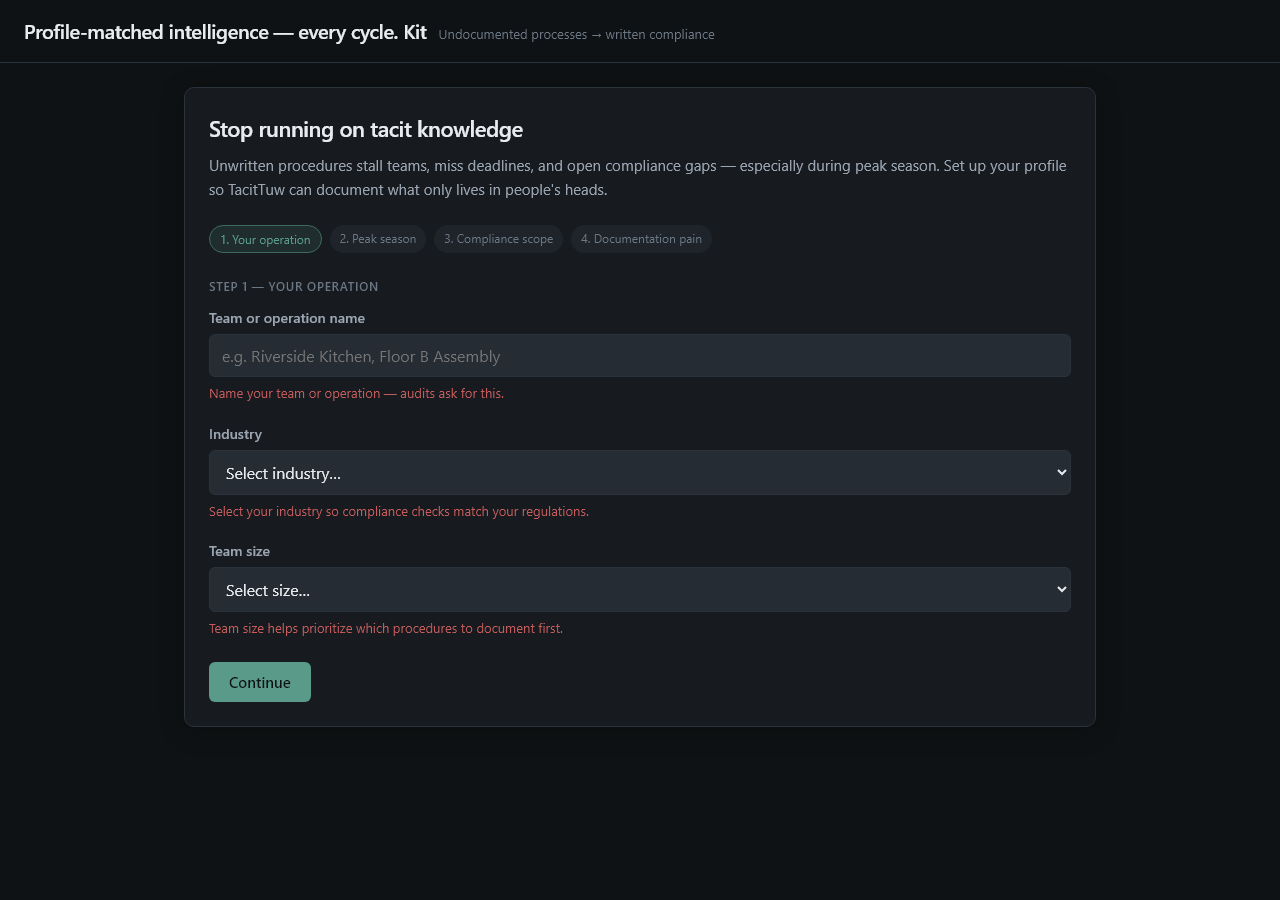Click the 'Name your team or operation' error message
This screenshot has width=1280, height=900.
pos(356,394)
